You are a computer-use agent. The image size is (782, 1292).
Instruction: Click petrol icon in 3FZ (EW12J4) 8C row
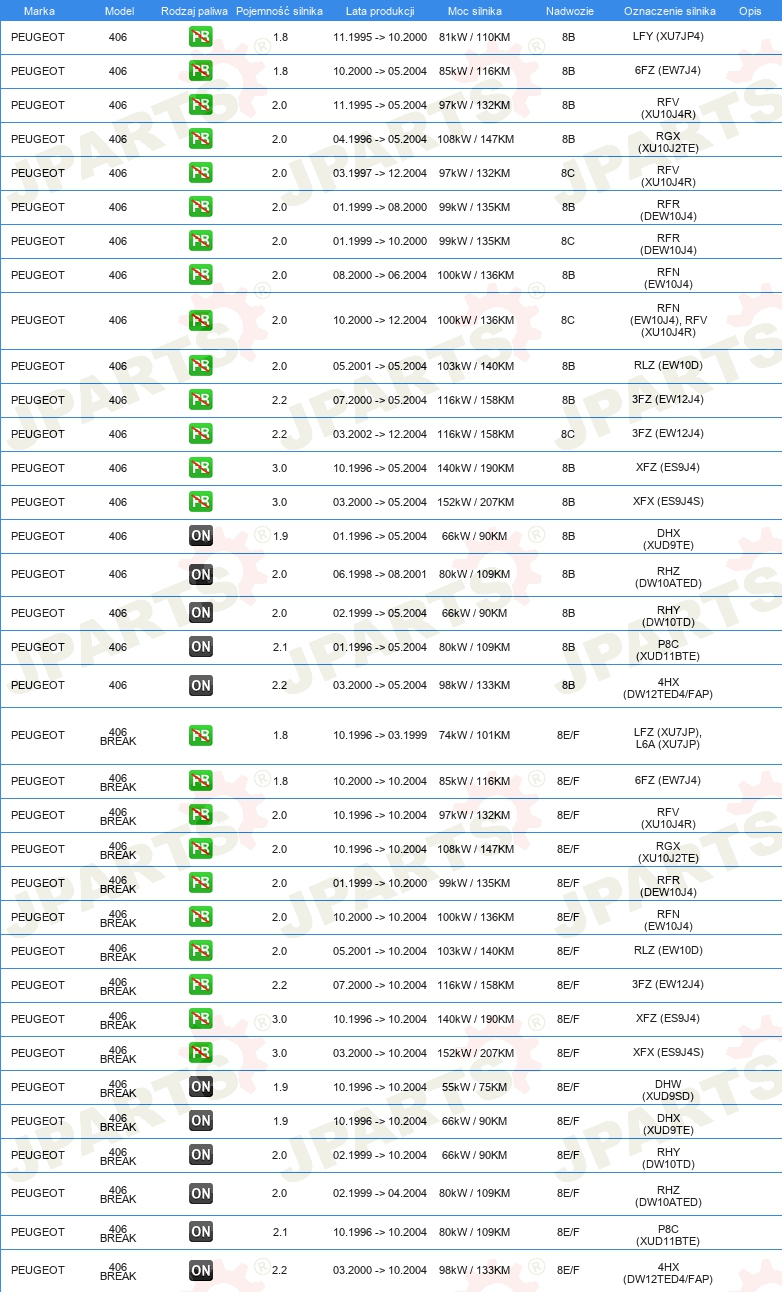point(200,434)
